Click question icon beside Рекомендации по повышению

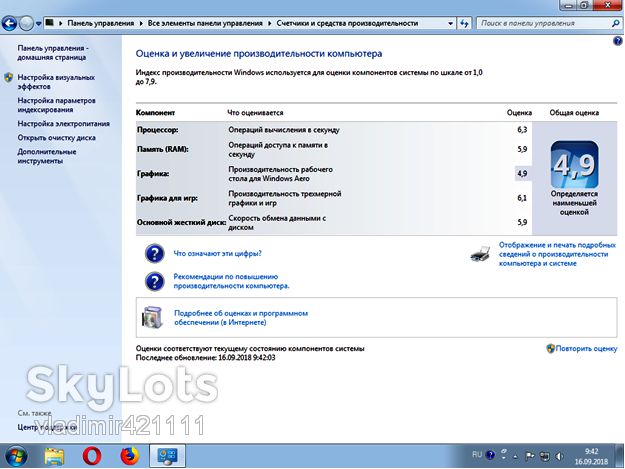[x=154, y=281]
